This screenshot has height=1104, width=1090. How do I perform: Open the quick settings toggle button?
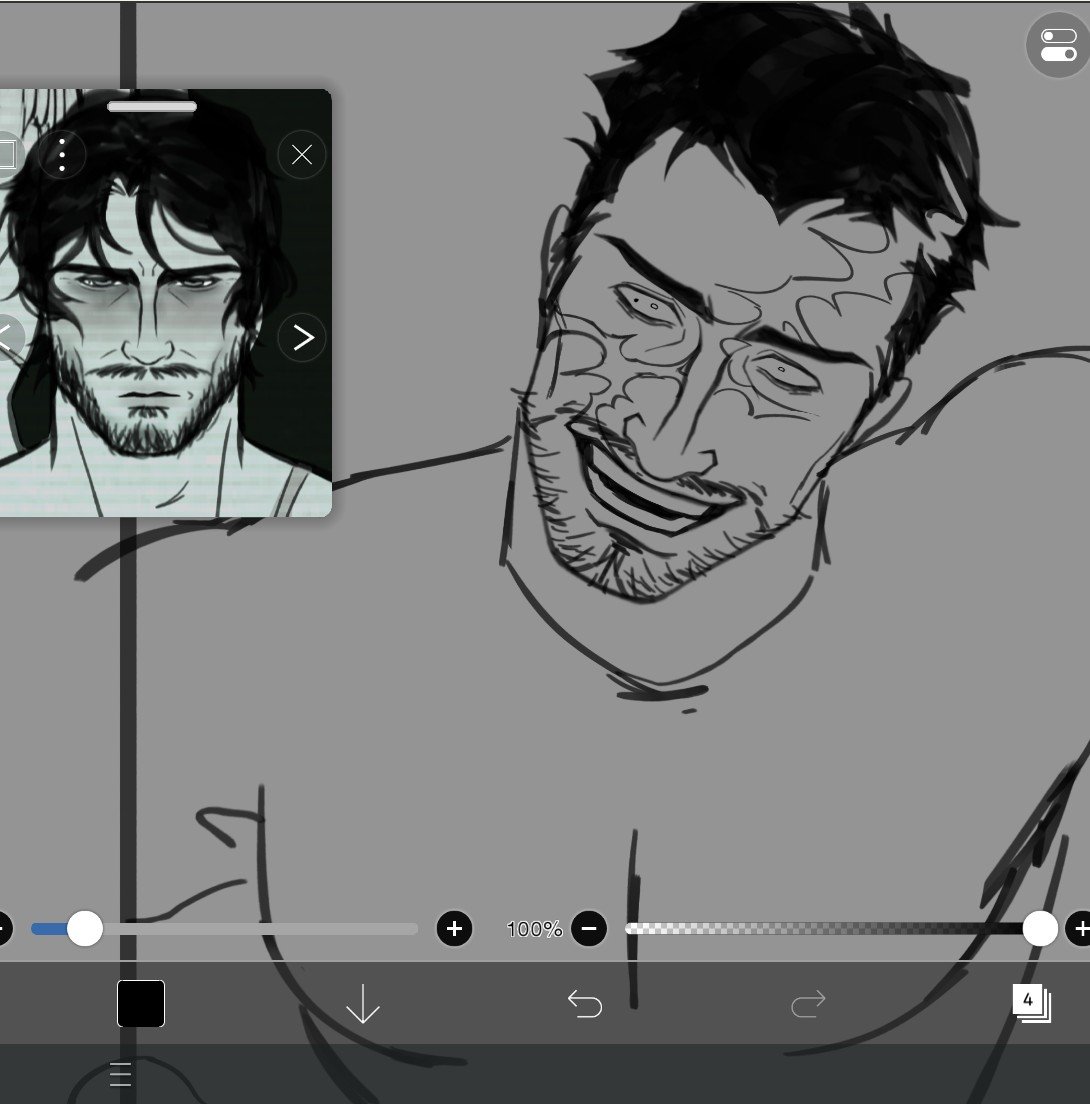(1059, 45)
